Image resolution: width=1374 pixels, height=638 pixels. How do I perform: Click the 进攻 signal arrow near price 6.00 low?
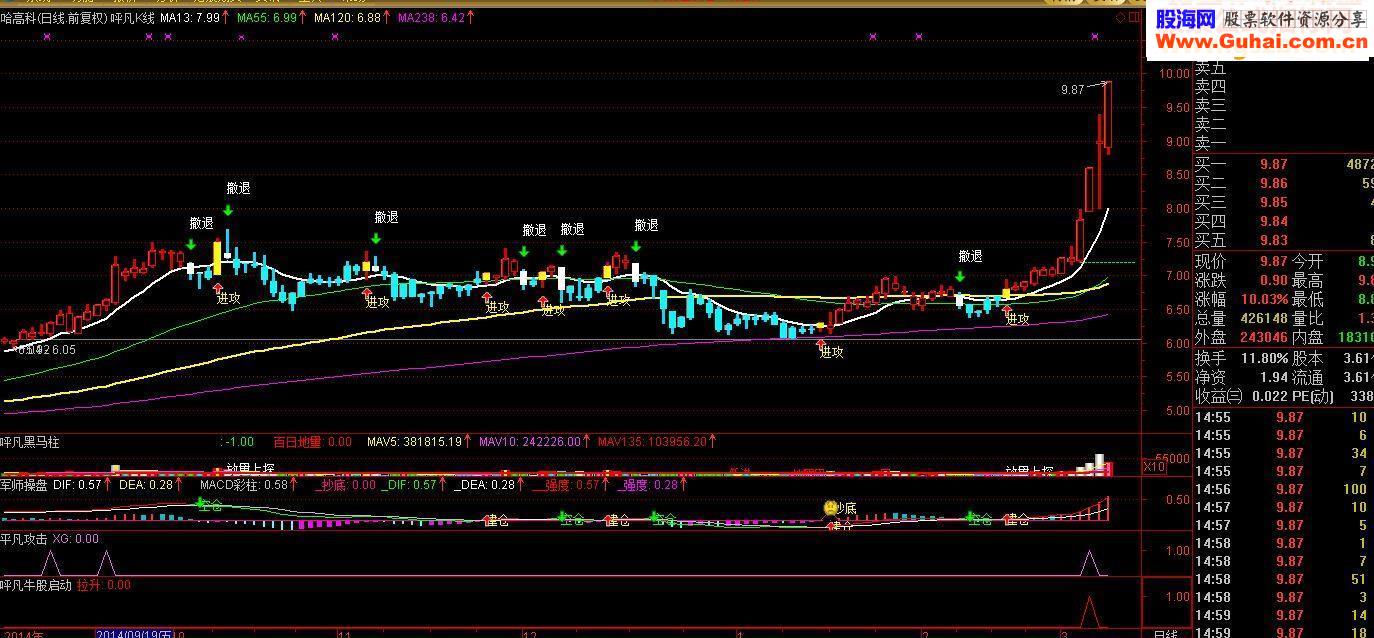821,342
